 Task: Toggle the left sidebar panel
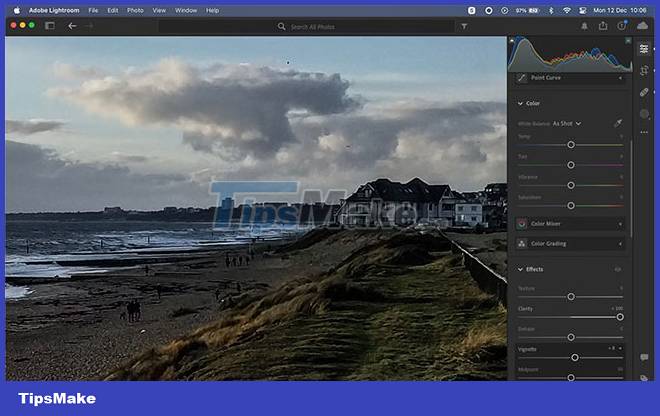[50, 26]
